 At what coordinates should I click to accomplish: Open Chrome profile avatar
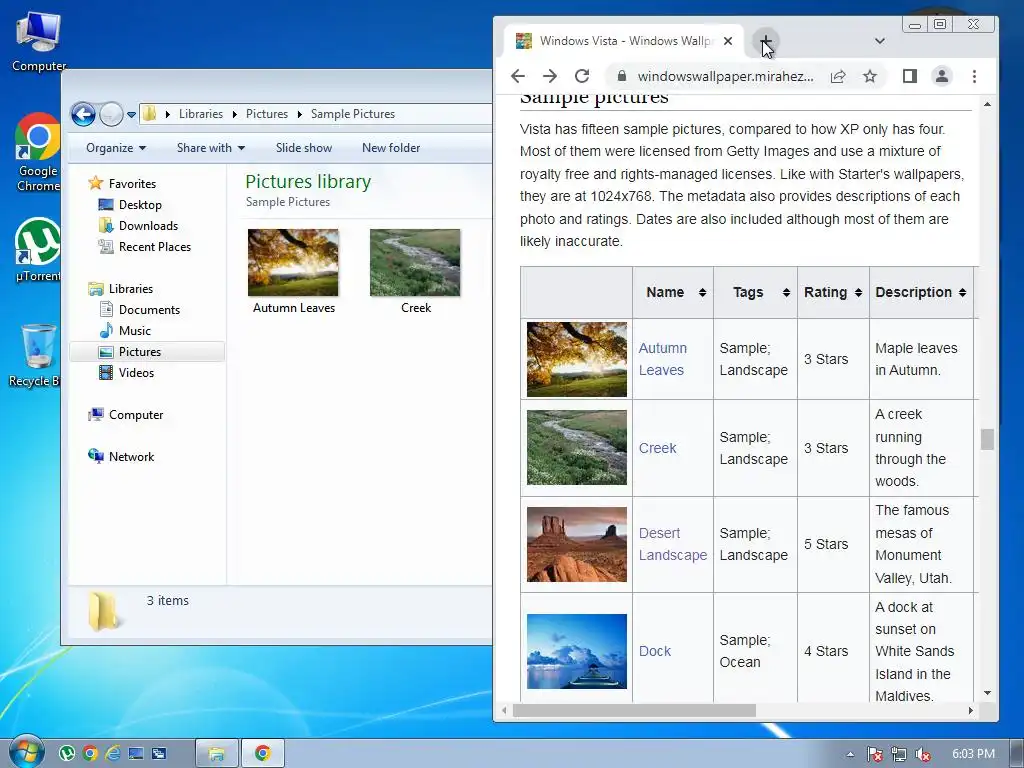942,76
